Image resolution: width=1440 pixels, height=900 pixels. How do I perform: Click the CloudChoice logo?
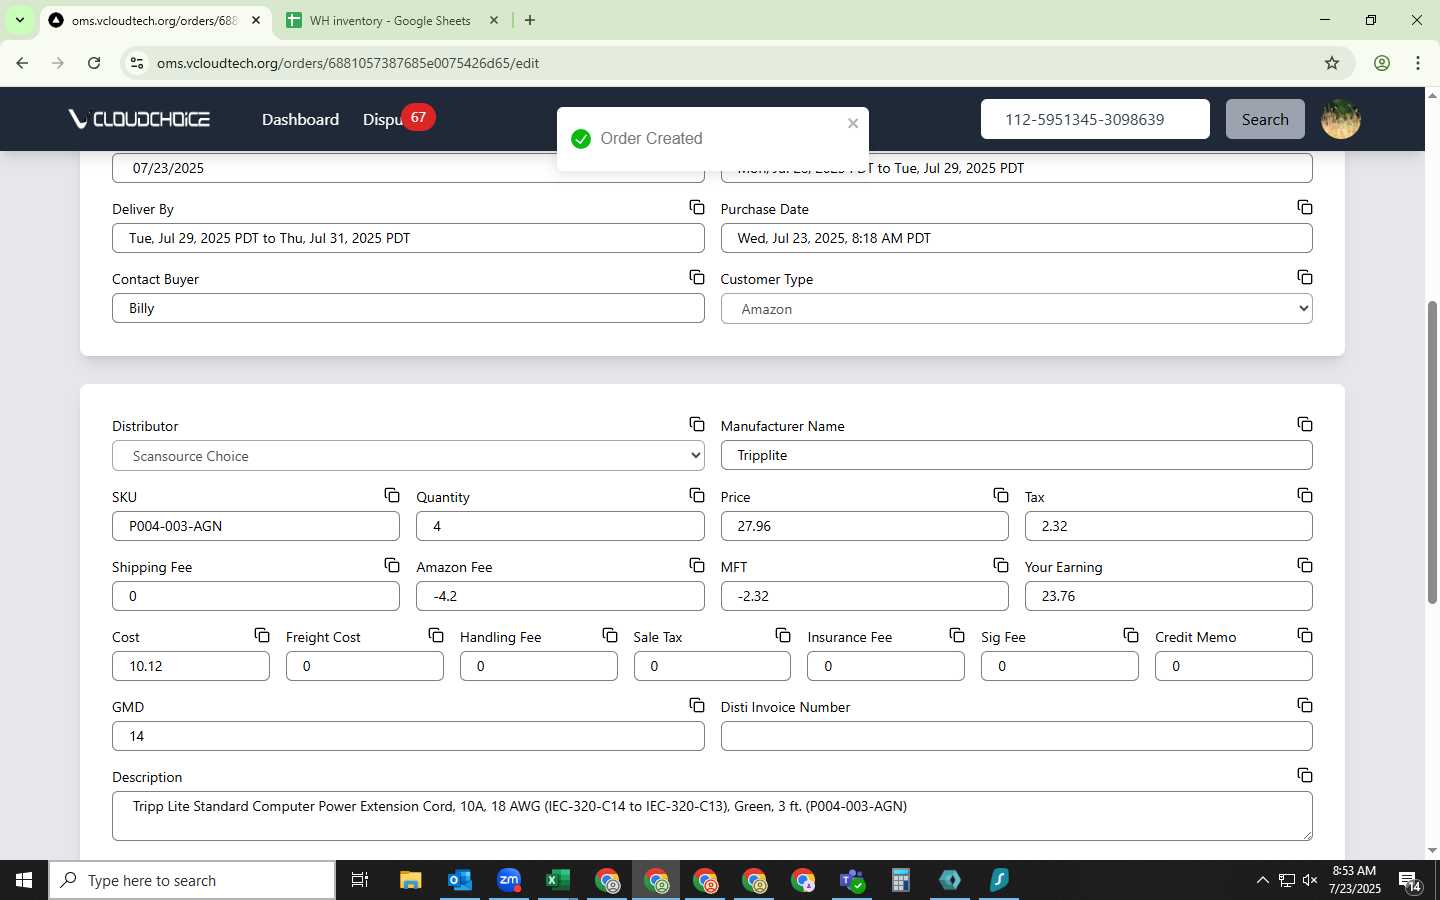[x=139, y=119]
